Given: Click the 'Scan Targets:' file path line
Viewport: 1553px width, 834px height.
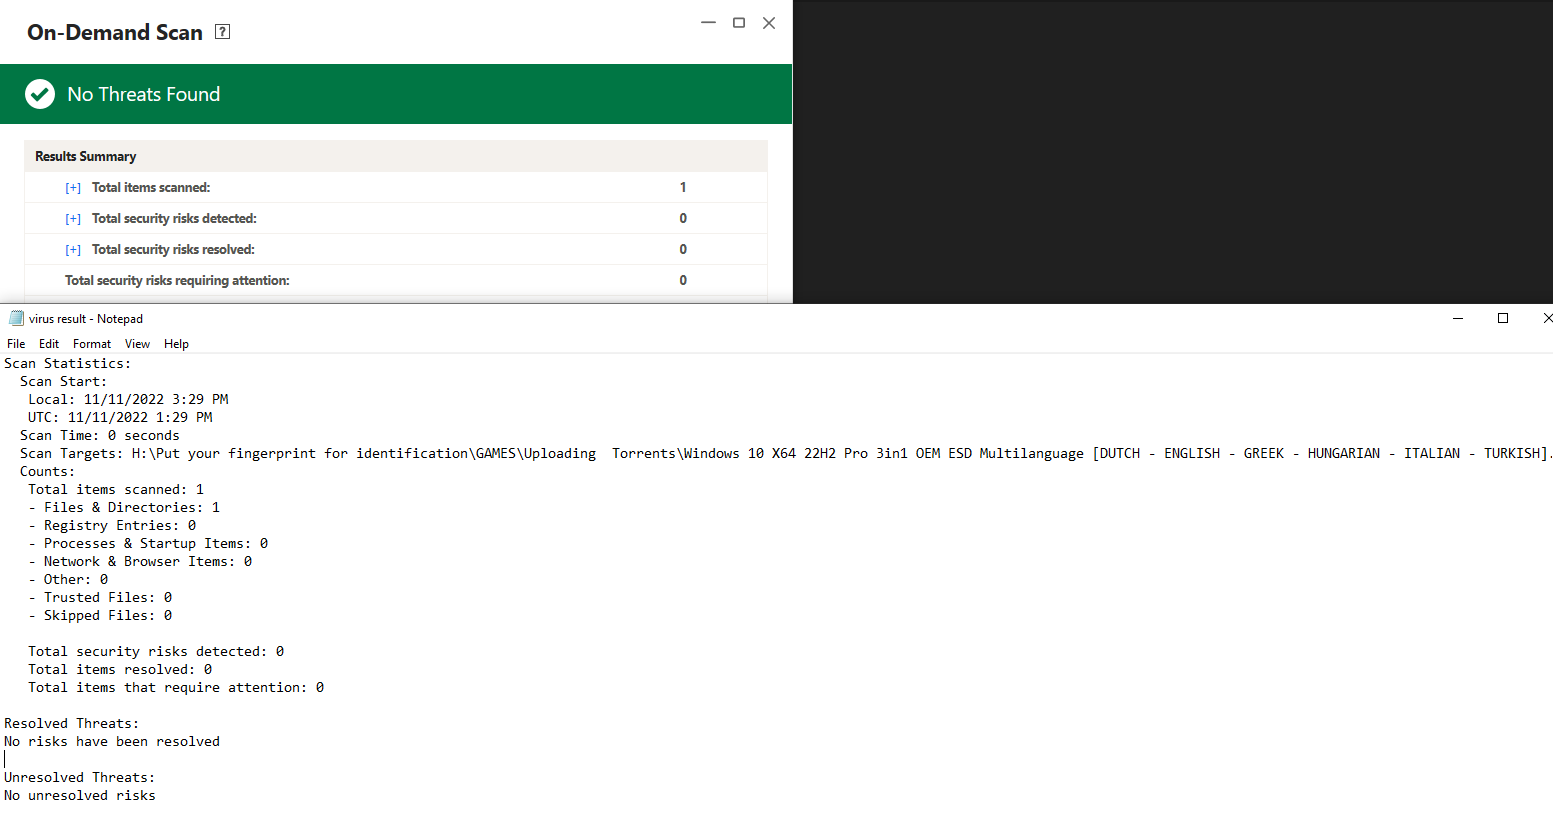Looking at the screenshot, I should pyautogui.click(x=786, y=454).
